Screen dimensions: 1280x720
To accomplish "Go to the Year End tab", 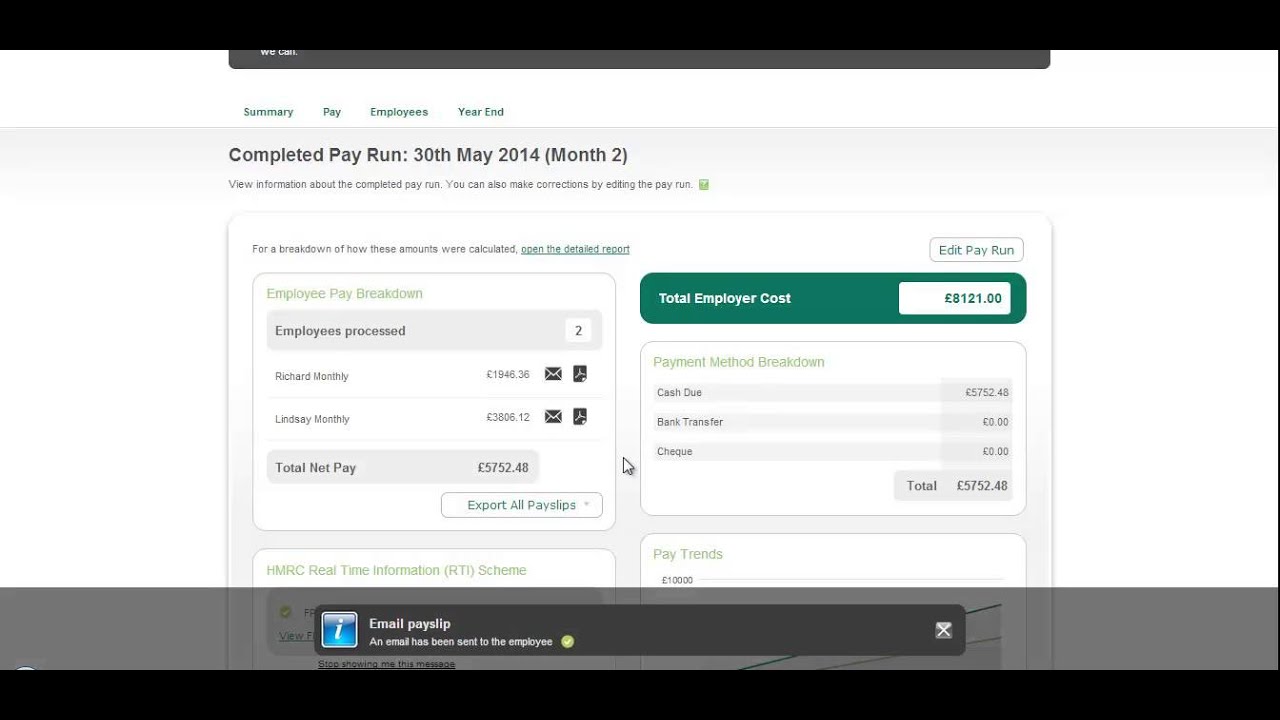I will (481, 112).
